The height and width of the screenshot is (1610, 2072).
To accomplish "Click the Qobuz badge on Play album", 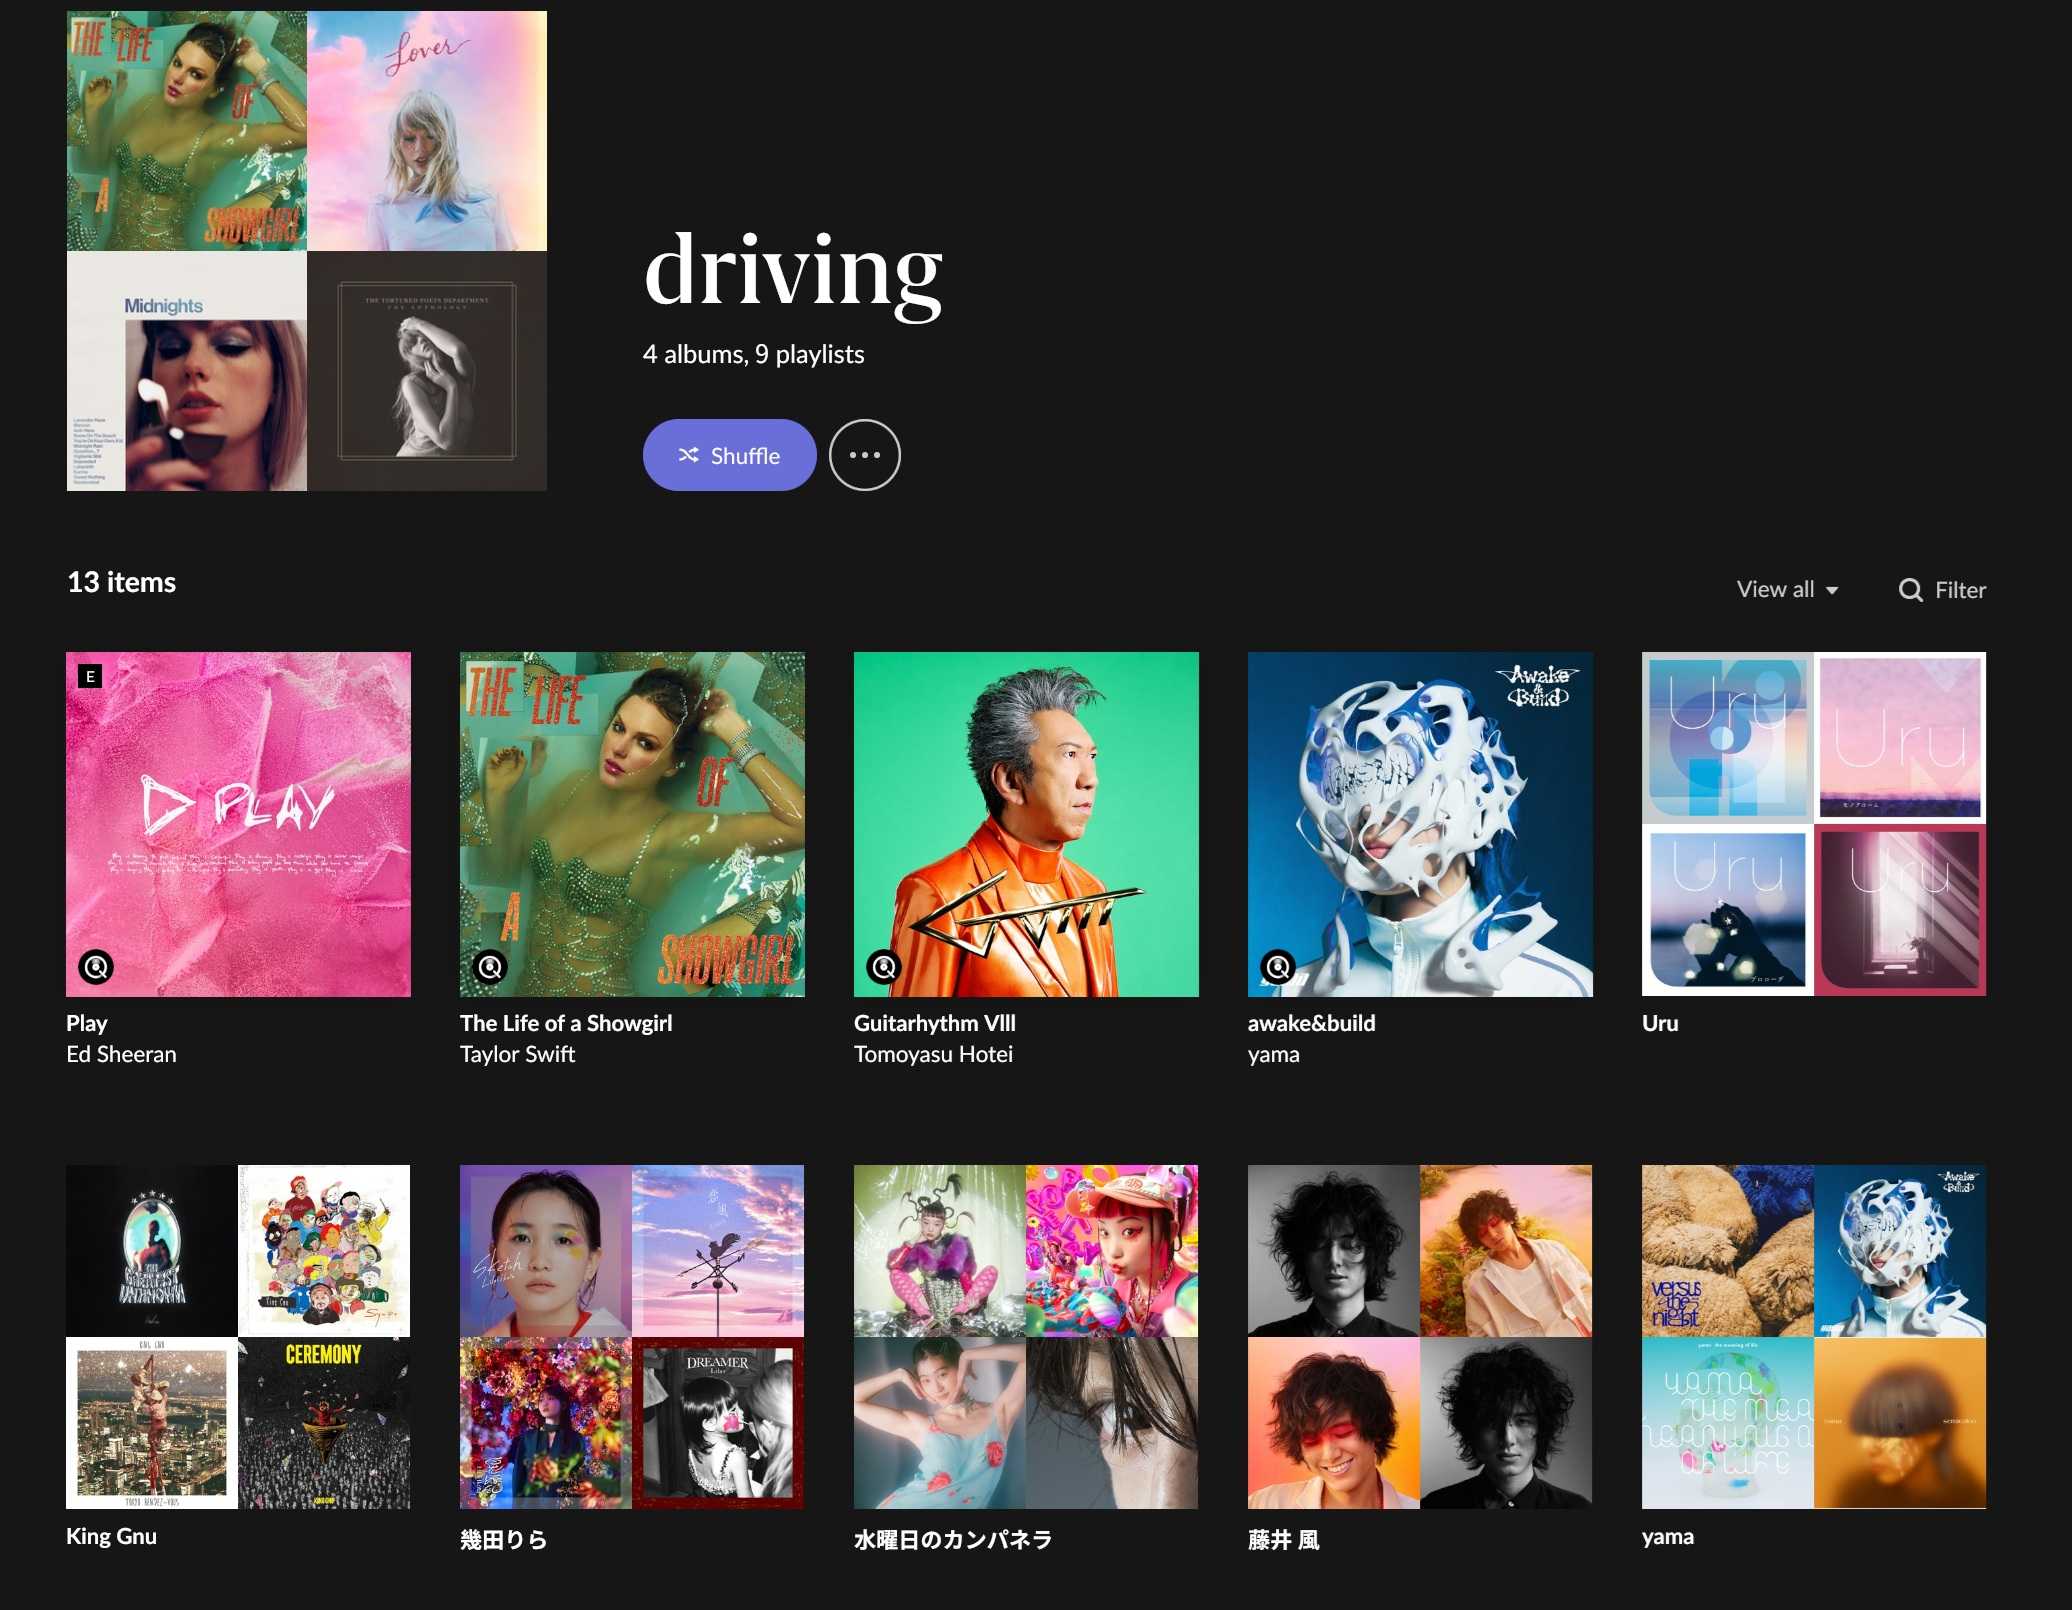I will point(96,967).
